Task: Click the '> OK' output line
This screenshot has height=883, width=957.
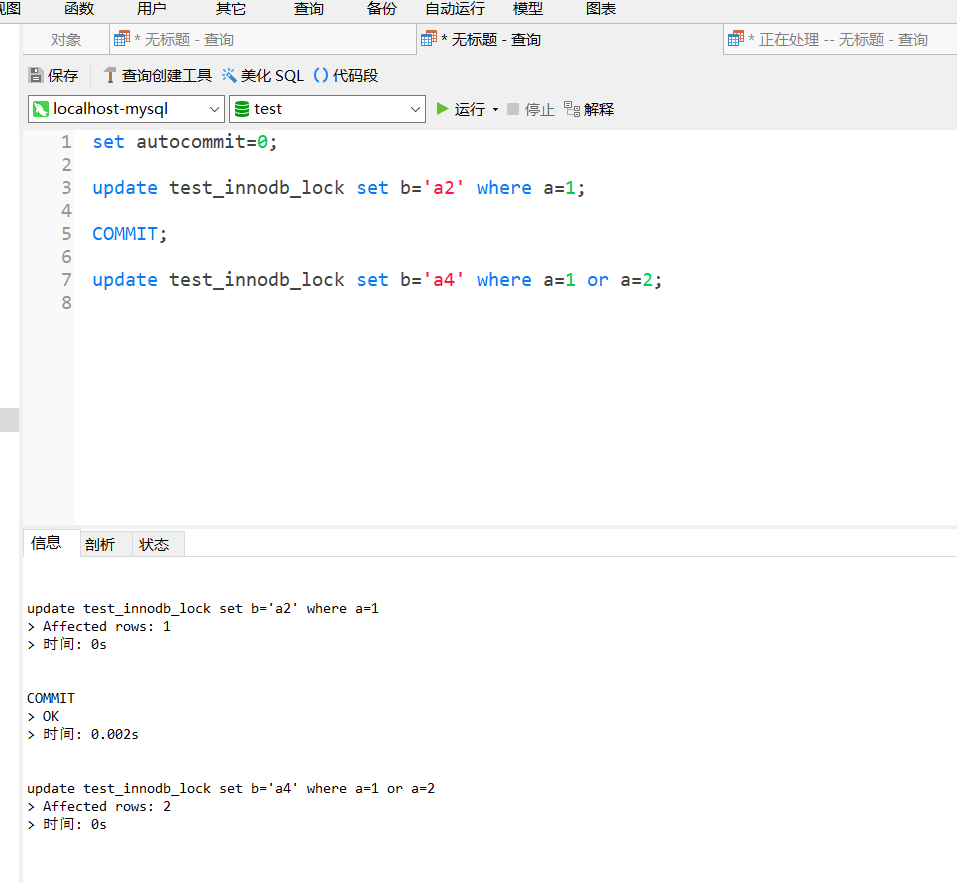Action: click(x=43, y=716)
